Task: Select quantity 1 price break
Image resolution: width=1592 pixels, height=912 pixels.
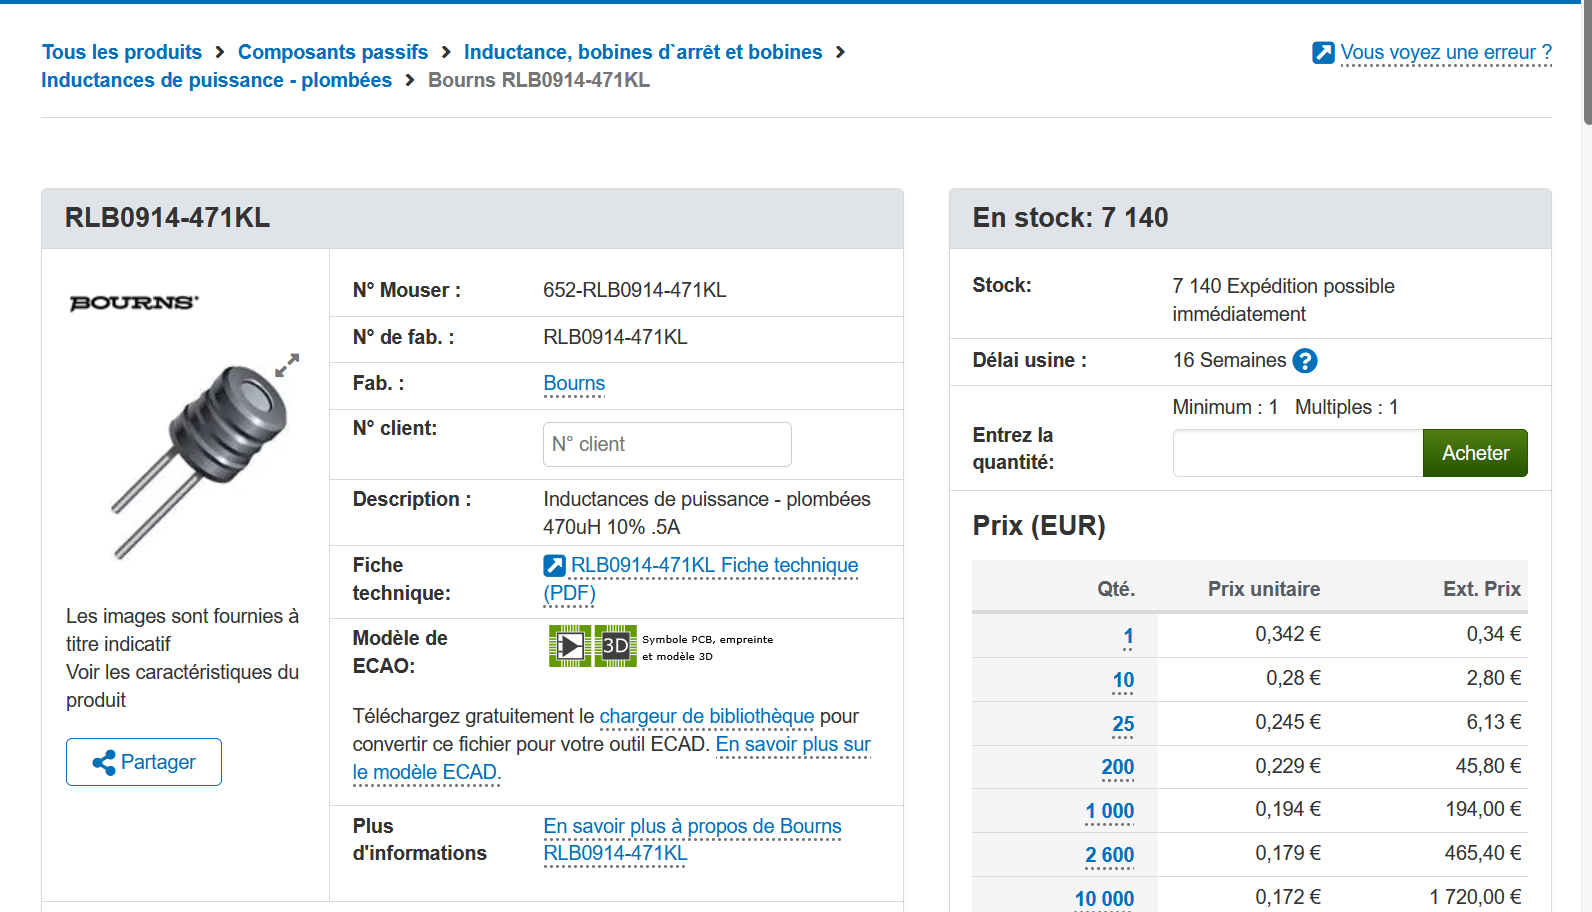Action: click(1128, 636)
